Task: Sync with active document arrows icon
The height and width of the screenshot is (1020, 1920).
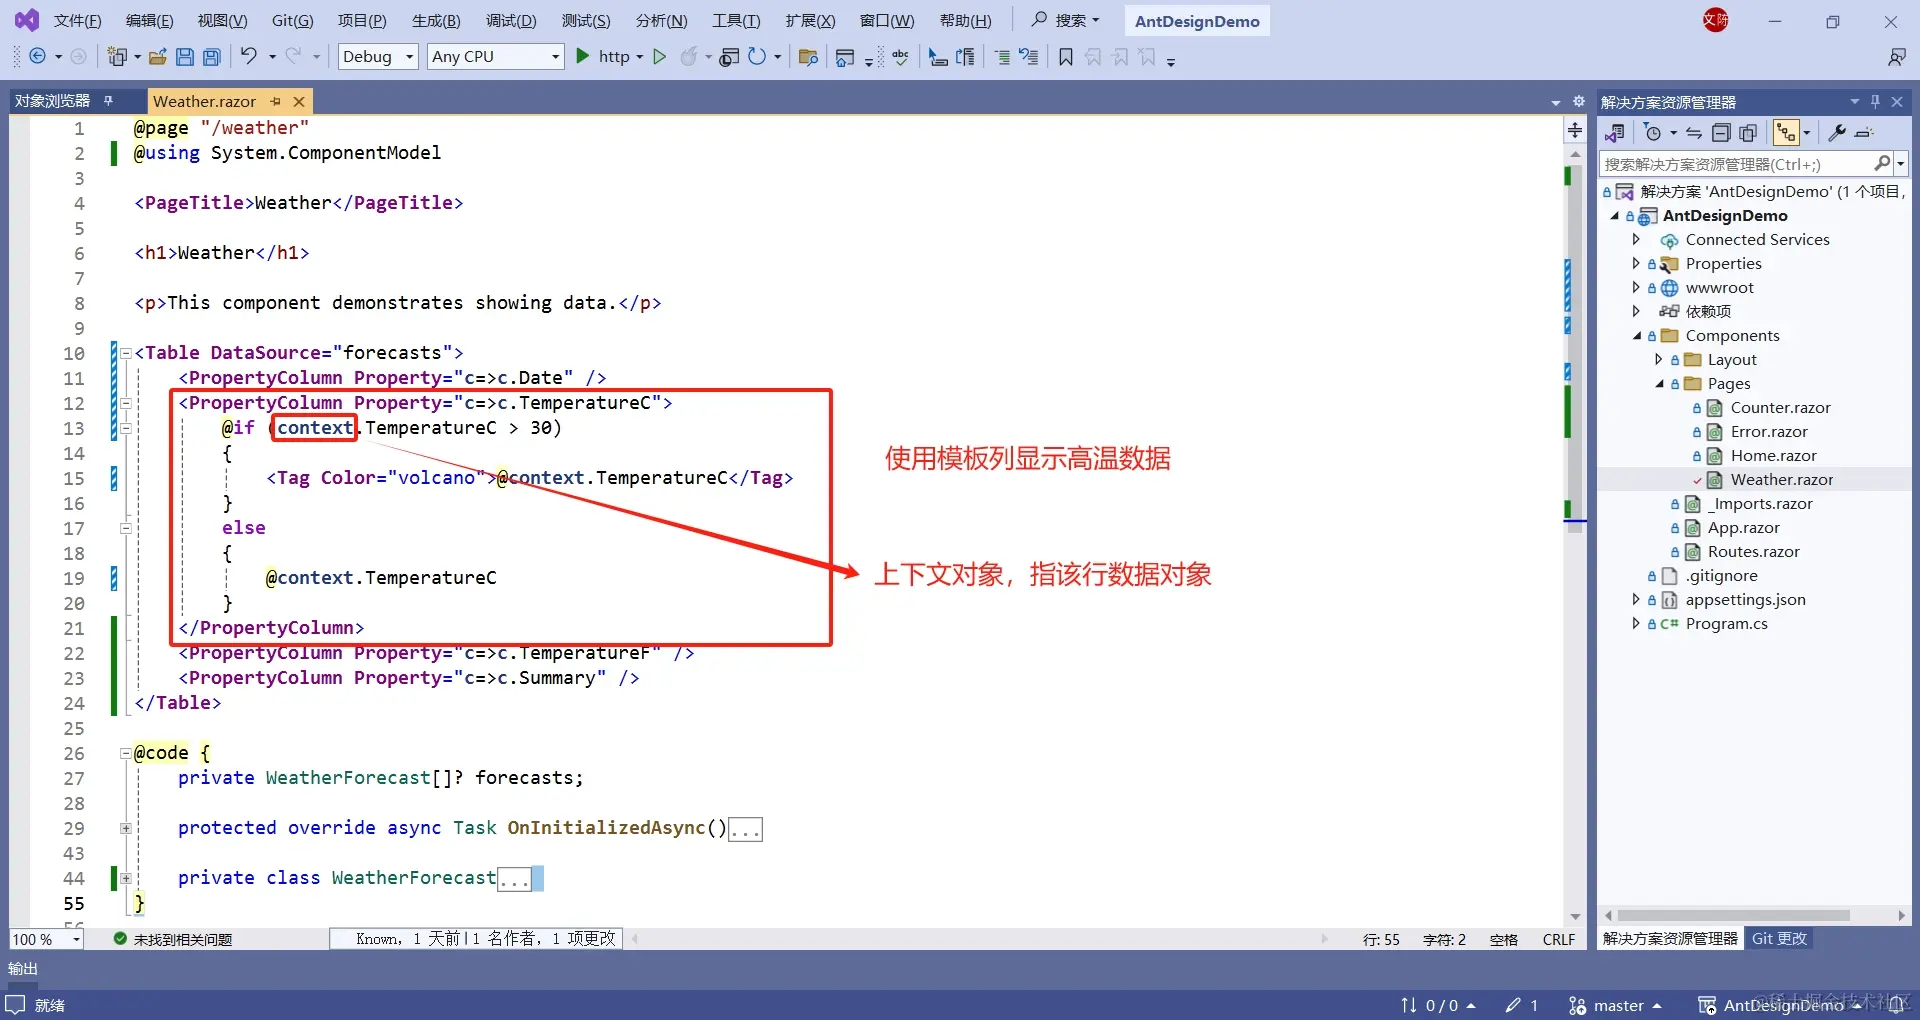Action: click(x=1694, y=133)
